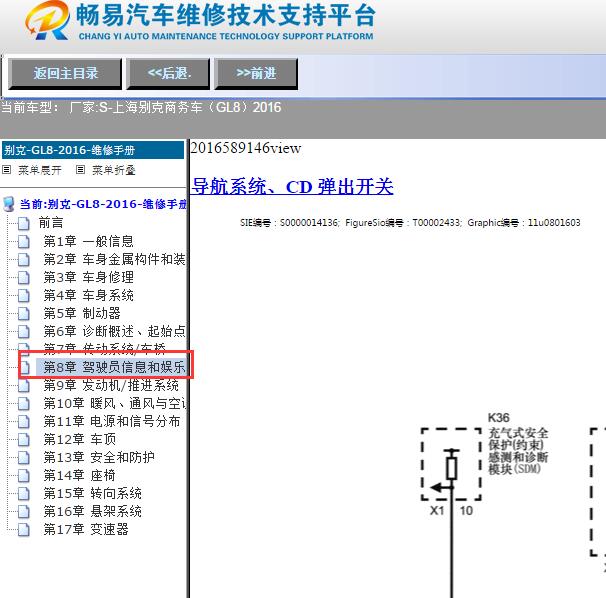Click the page icon beside 第17章
Image resolution: width=606 pixels, height=598 pixels.
(24, 530)
